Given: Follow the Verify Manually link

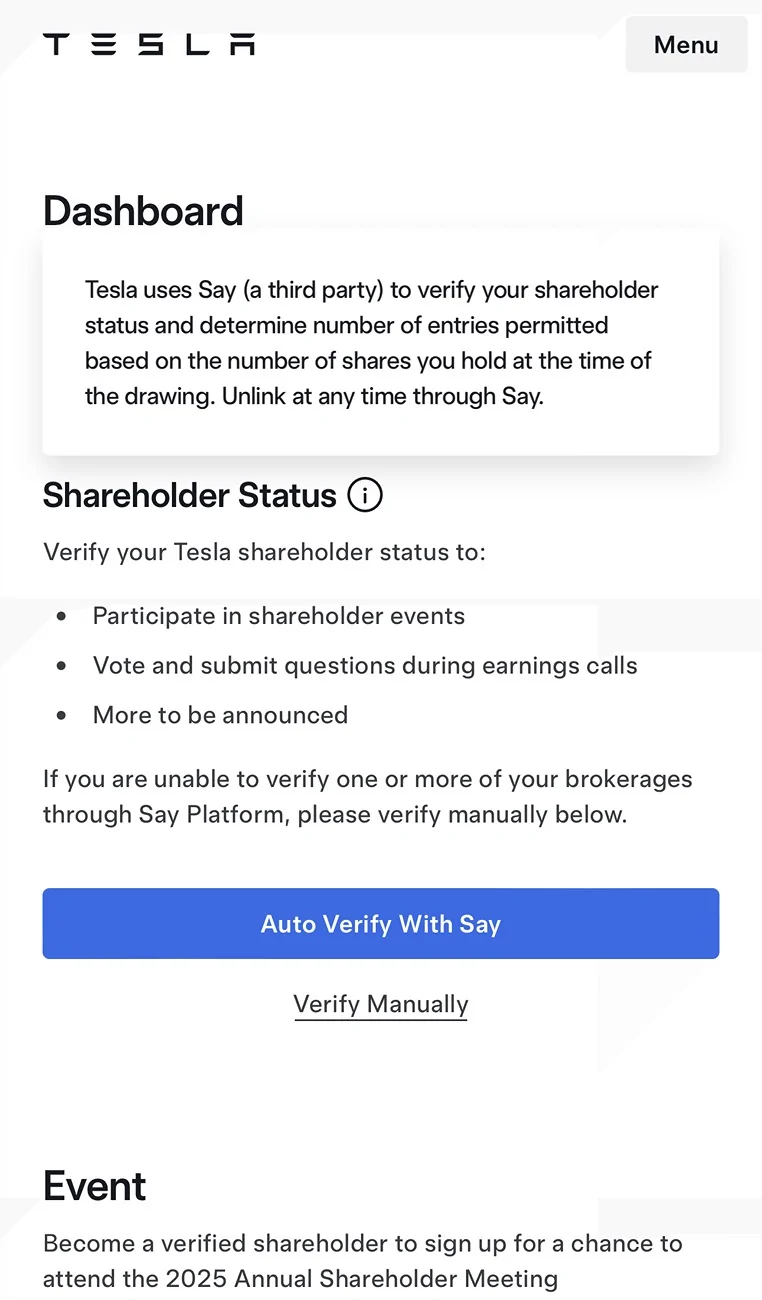Looking at the screenshot, I should click(x=381, y=1004).
